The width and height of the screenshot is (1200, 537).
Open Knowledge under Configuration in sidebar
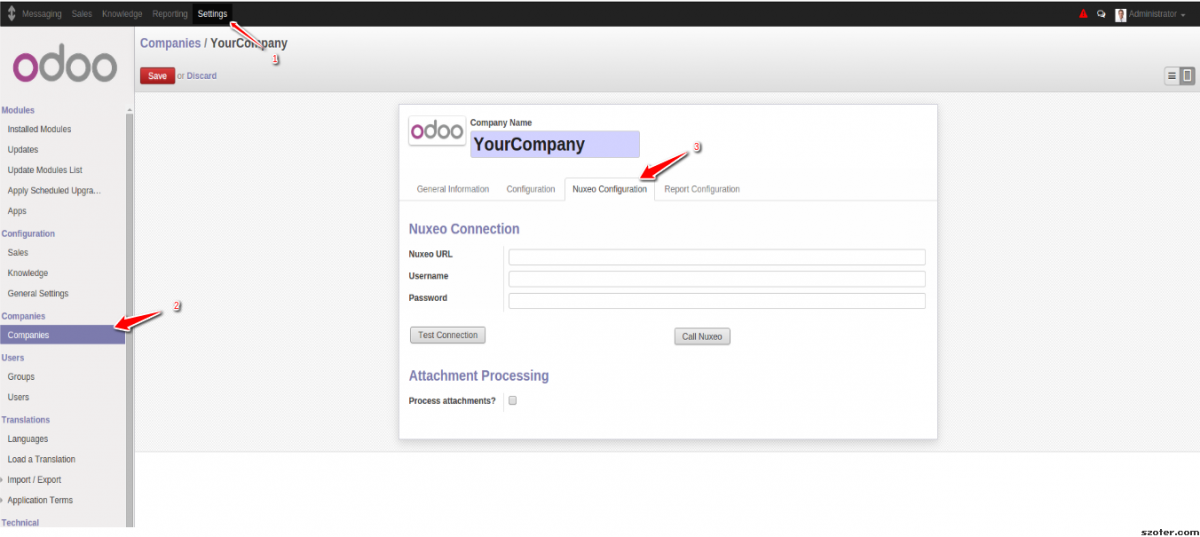click(x=28, y=273)
